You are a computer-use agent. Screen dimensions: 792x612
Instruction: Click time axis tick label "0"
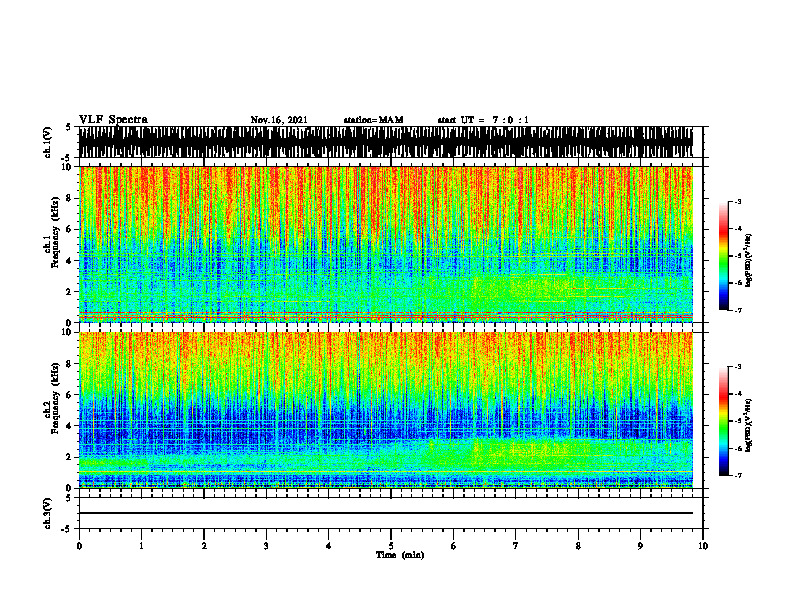[79, 546]
